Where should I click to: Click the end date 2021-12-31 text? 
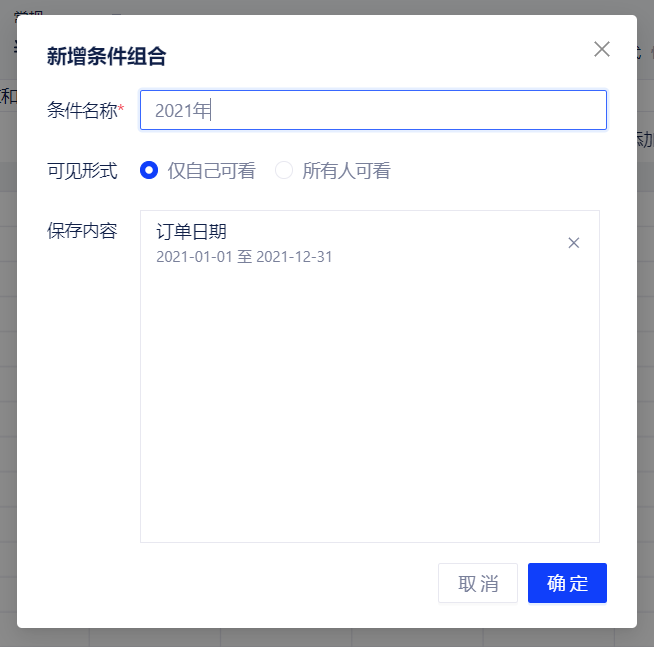point(294,257)
